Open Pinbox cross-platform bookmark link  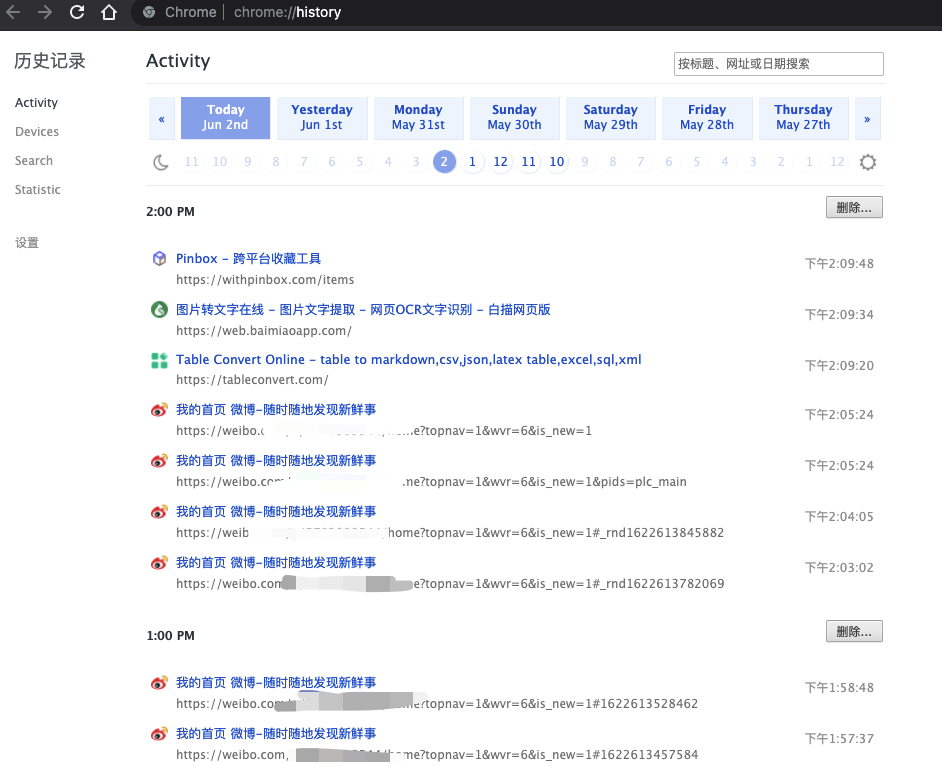pos(248,259)
